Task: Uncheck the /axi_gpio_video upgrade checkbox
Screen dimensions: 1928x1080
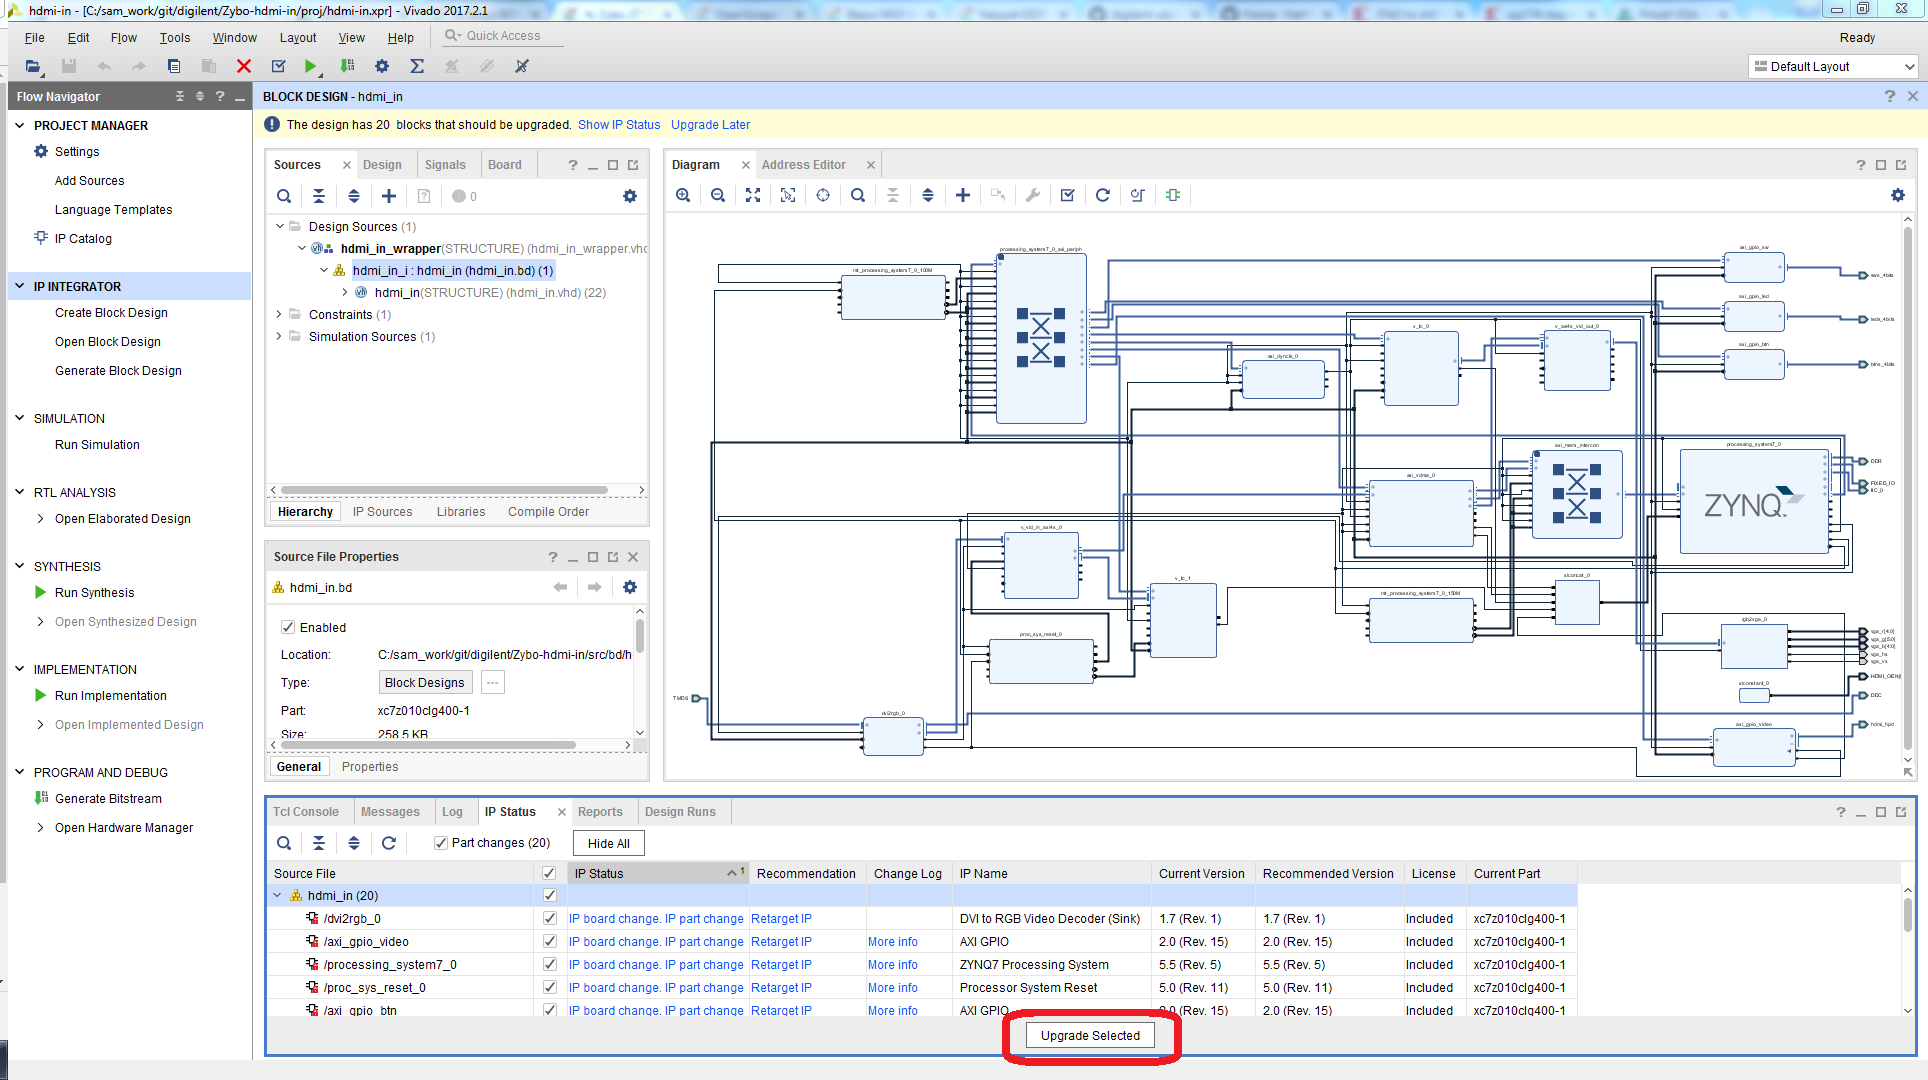Action: [x=549, y=941]
